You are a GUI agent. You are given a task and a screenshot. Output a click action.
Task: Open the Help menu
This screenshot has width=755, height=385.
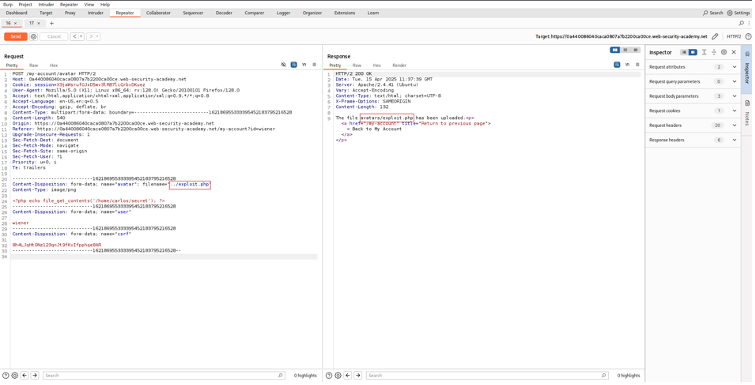coord(105,4)
